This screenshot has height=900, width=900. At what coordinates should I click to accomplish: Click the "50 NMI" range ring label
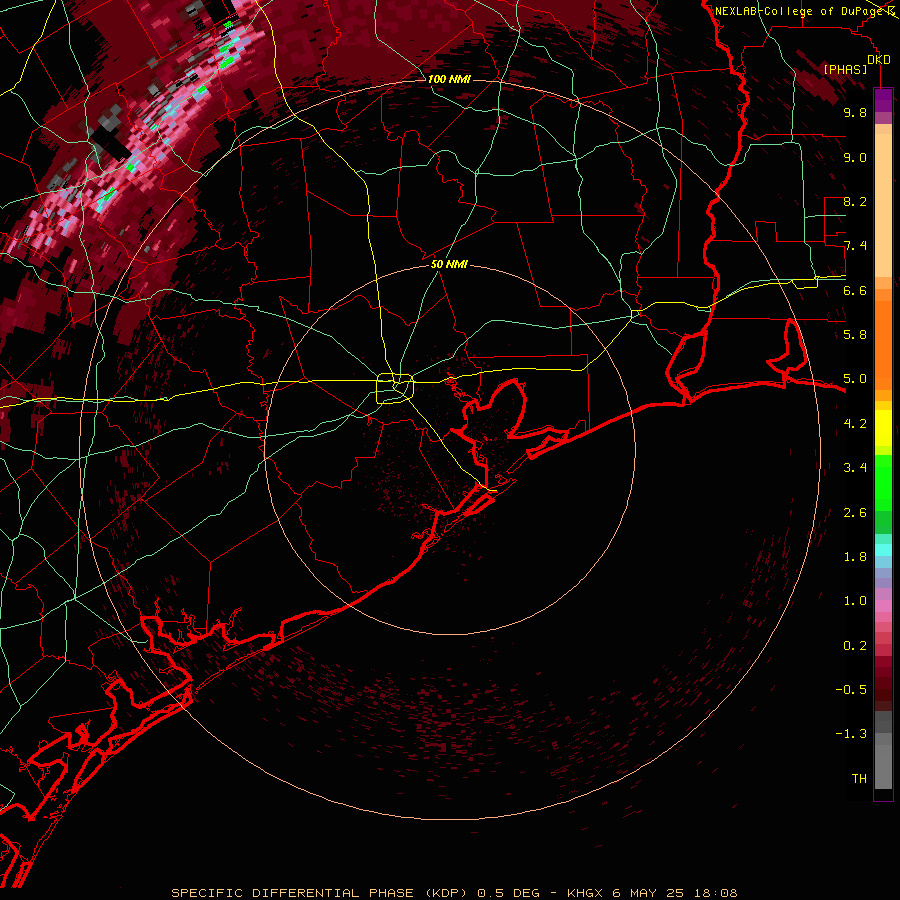449,264
